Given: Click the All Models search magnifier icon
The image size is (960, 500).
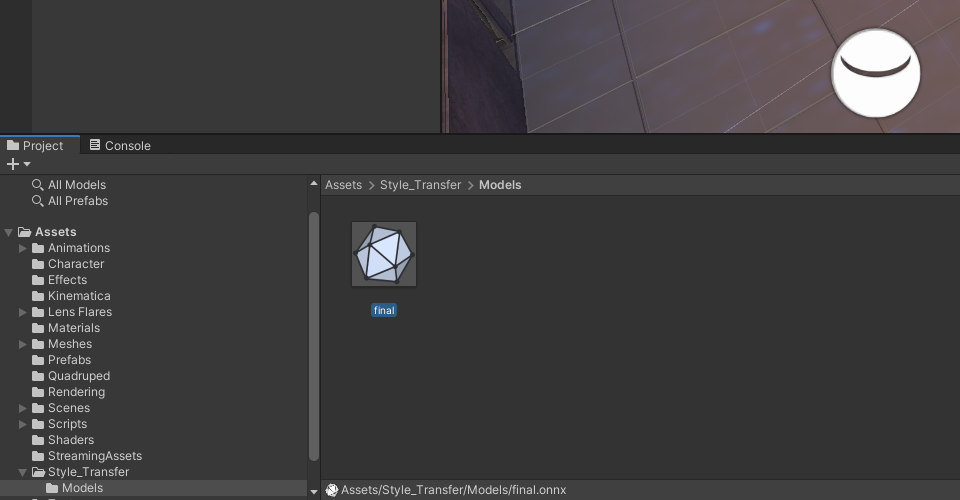Looking at the screenshot, I should 37,184.
